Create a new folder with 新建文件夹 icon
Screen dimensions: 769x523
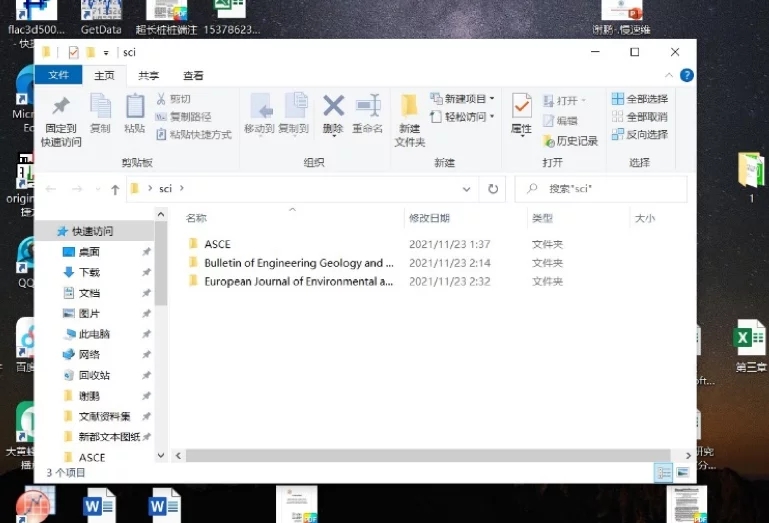tap(410, 121)
